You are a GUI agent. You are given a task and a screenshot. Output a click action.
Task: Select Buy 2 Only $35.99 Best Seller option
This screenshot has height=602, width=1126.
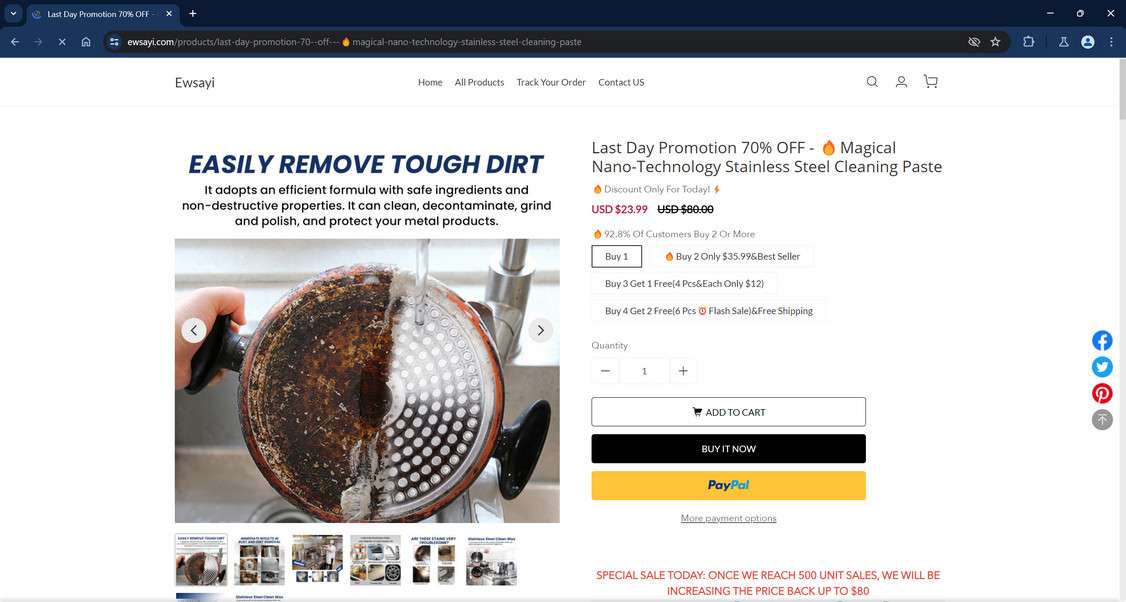coord(732,256)
